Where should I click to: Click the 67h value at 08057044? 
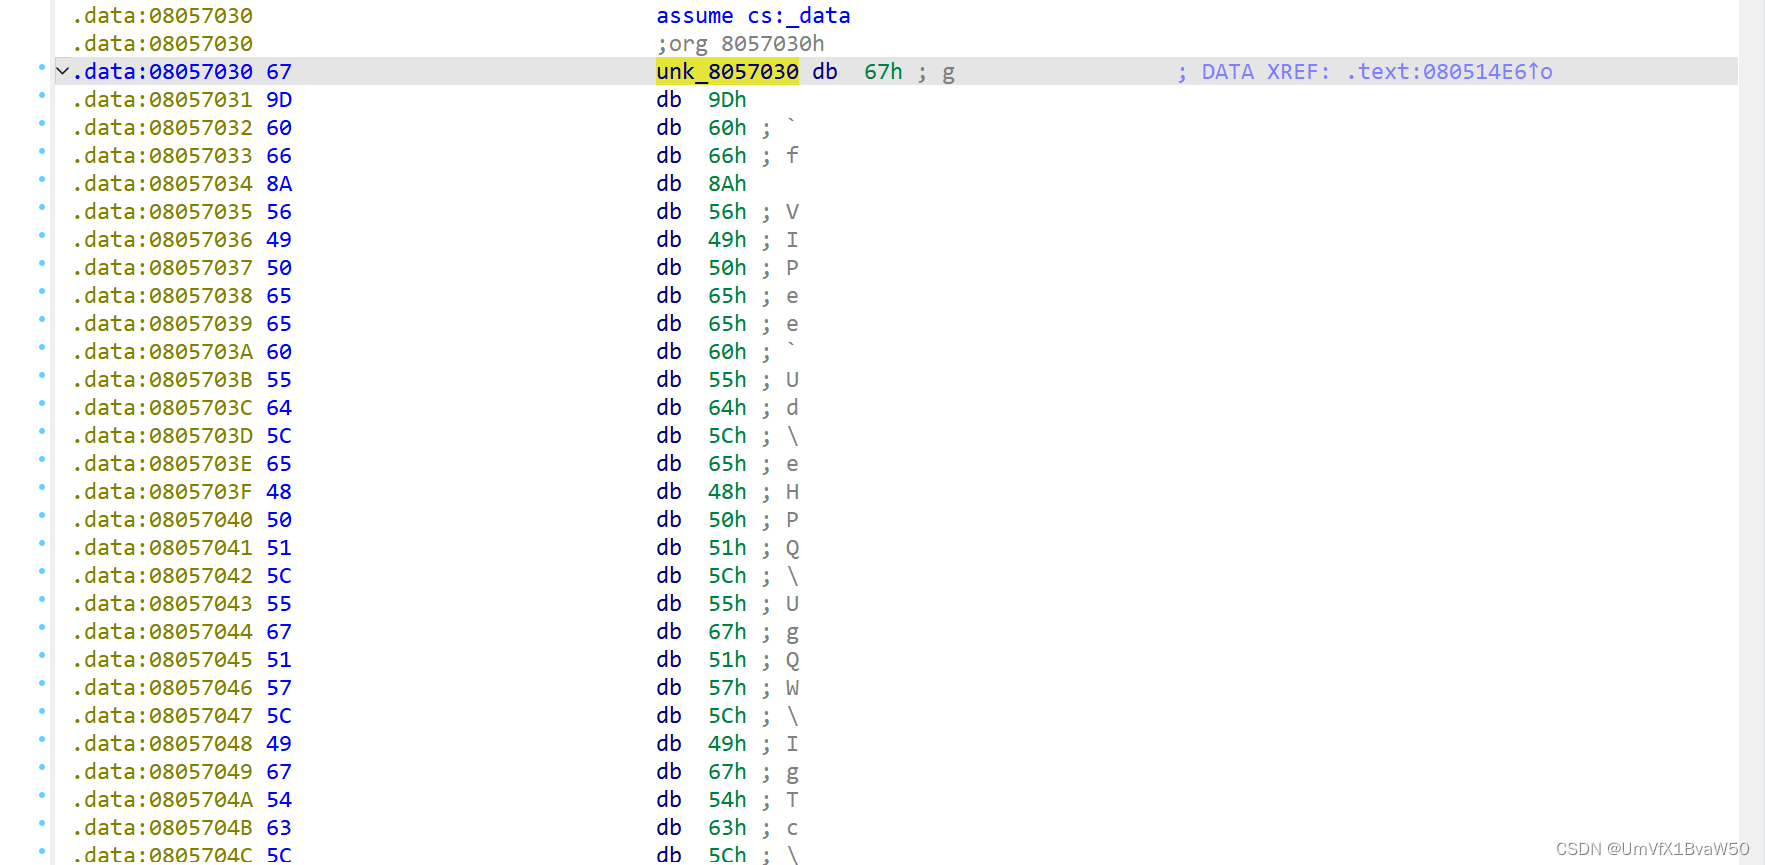point(727,631)
